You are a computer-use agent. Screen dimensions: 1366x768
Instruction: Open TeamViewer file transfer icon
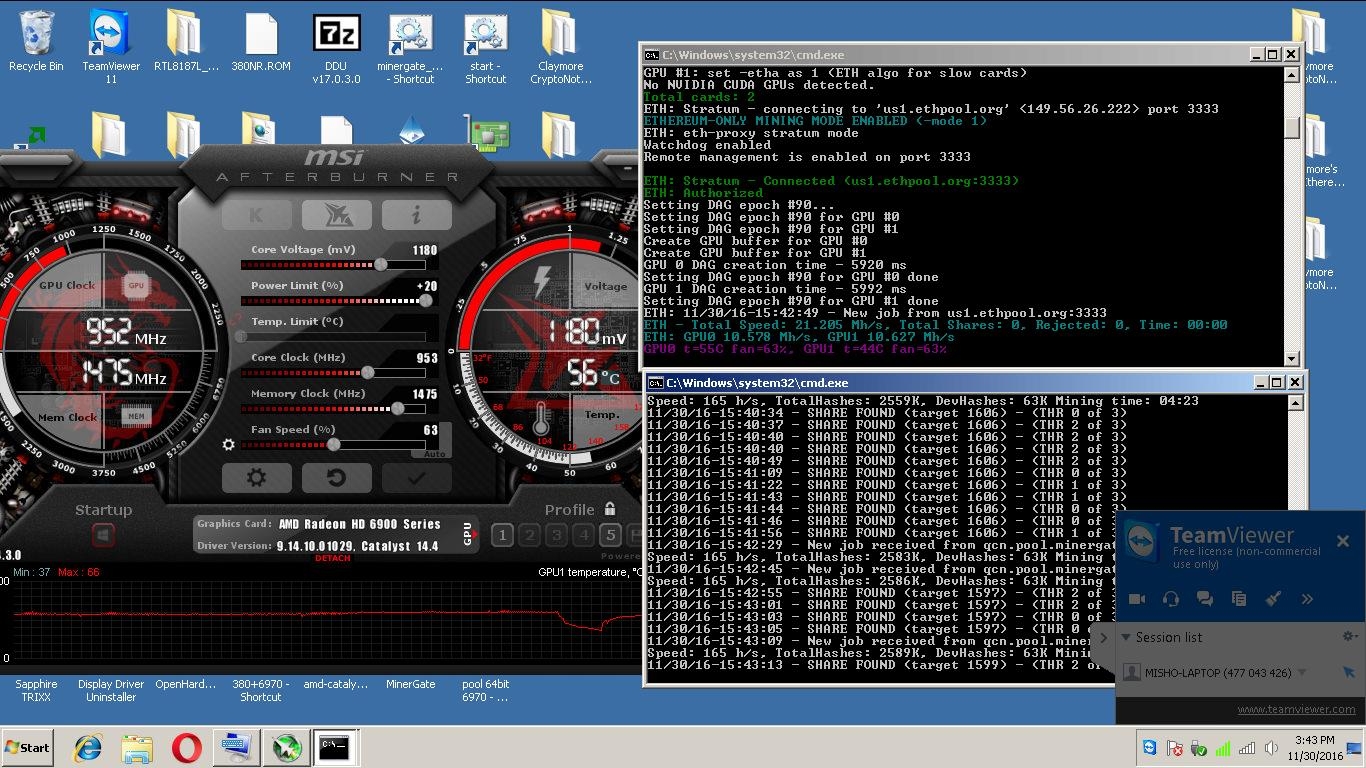click(x=1239, y=599)
